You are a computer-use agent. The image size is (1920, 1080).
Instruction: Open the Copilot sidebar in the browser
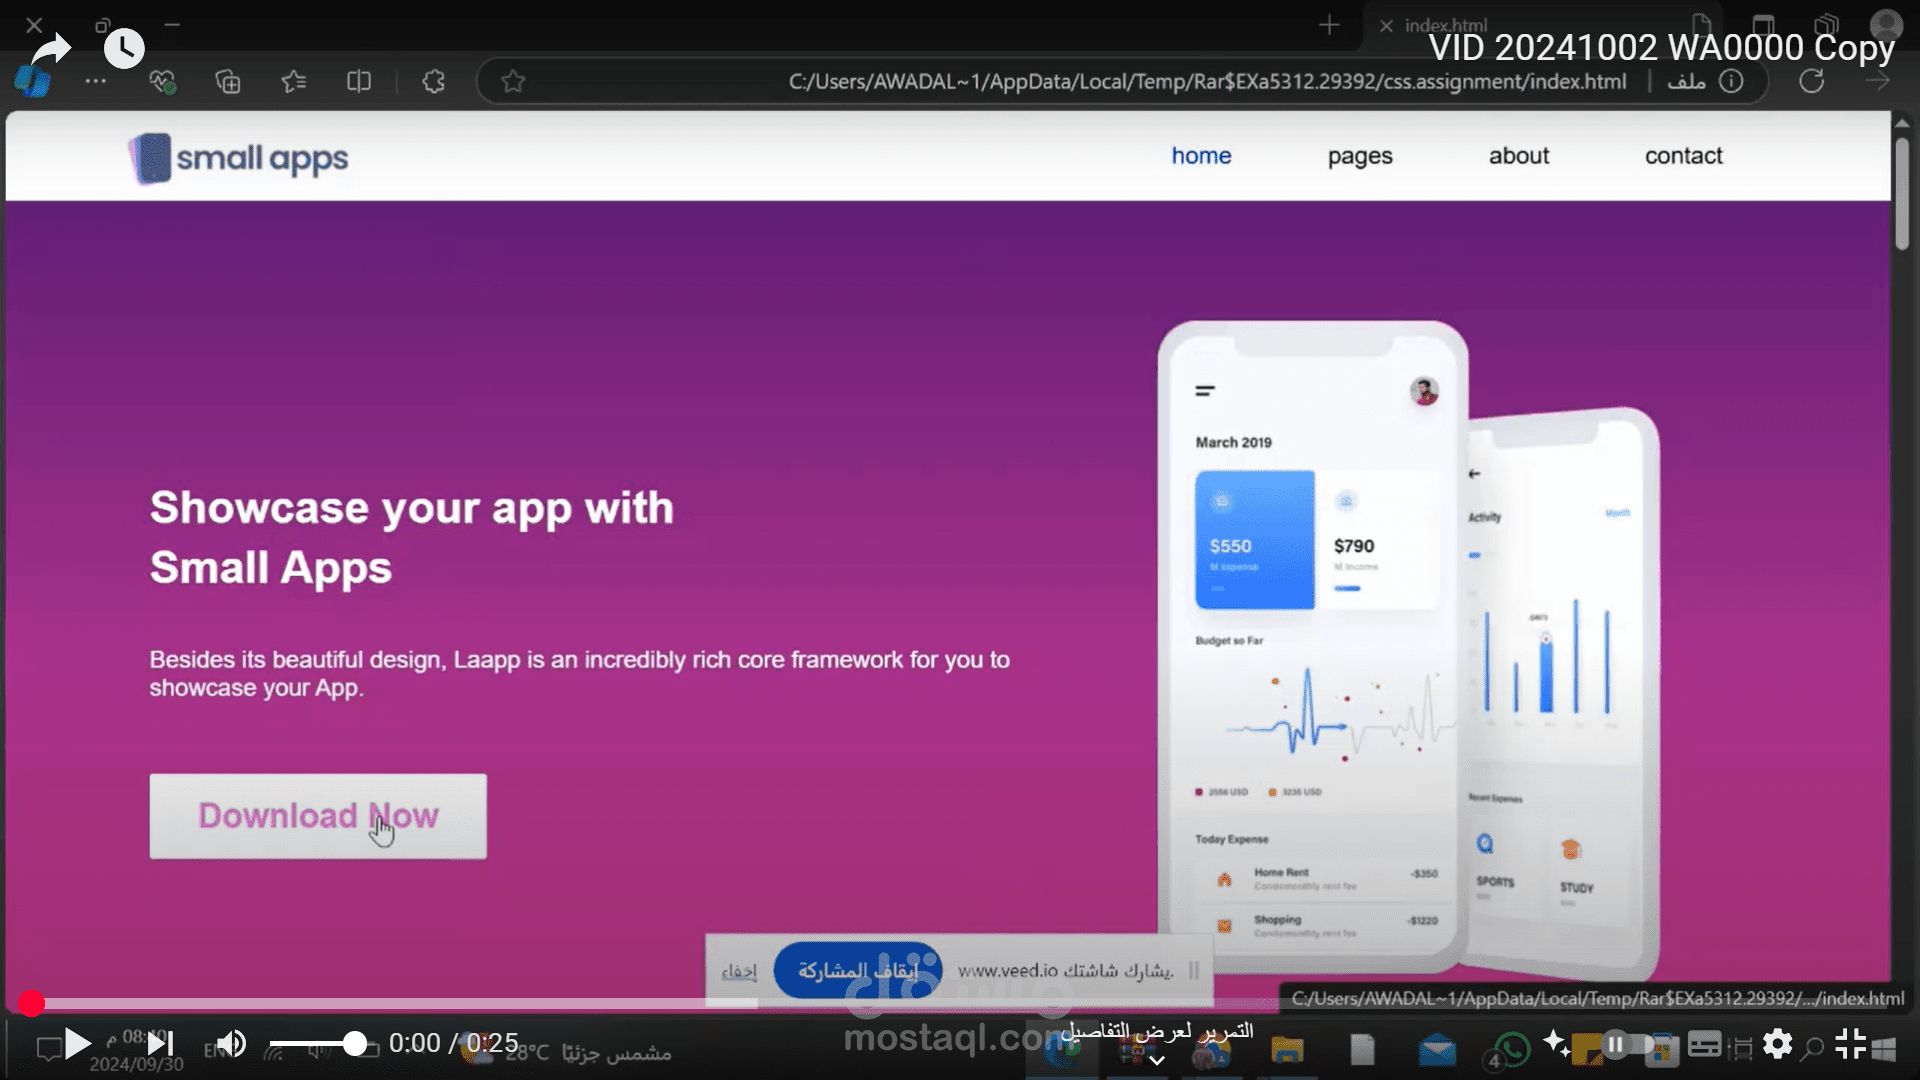point(33,81)
